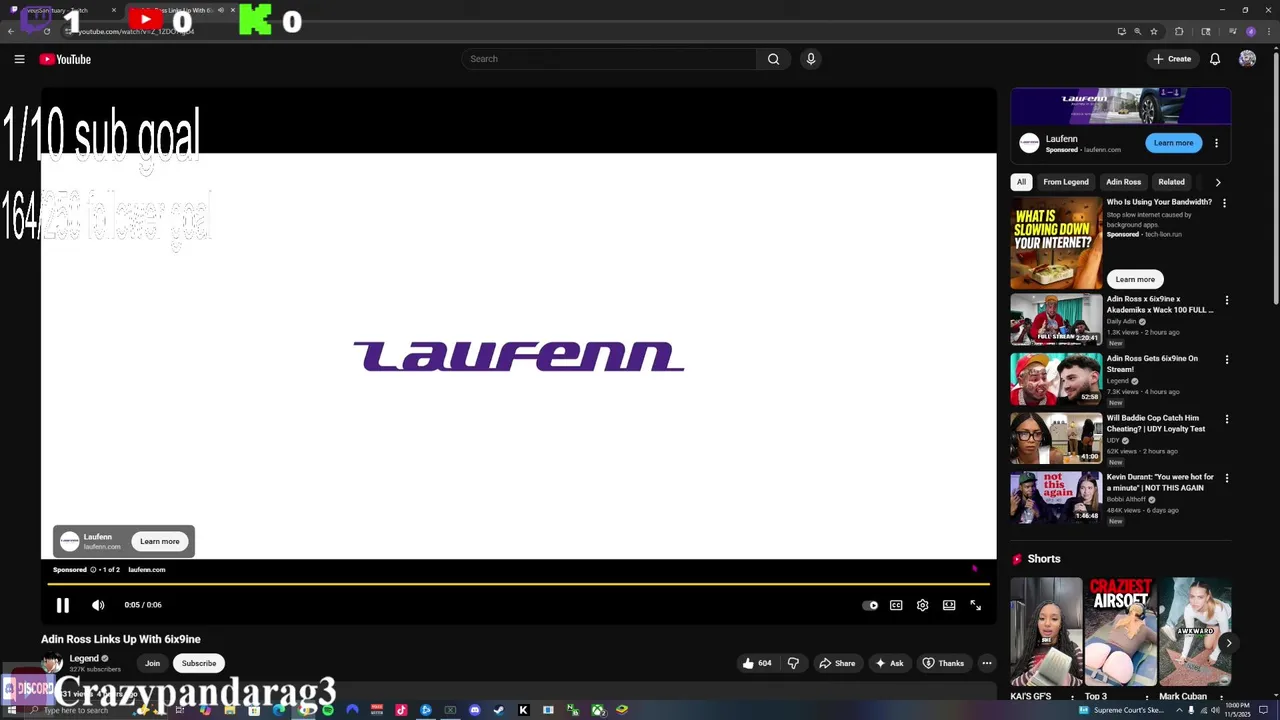Open menu for 'Adin Ross x 6ix9ine x Akademiks' video
Screen dimensions: 1280x720
point(1227,300)
